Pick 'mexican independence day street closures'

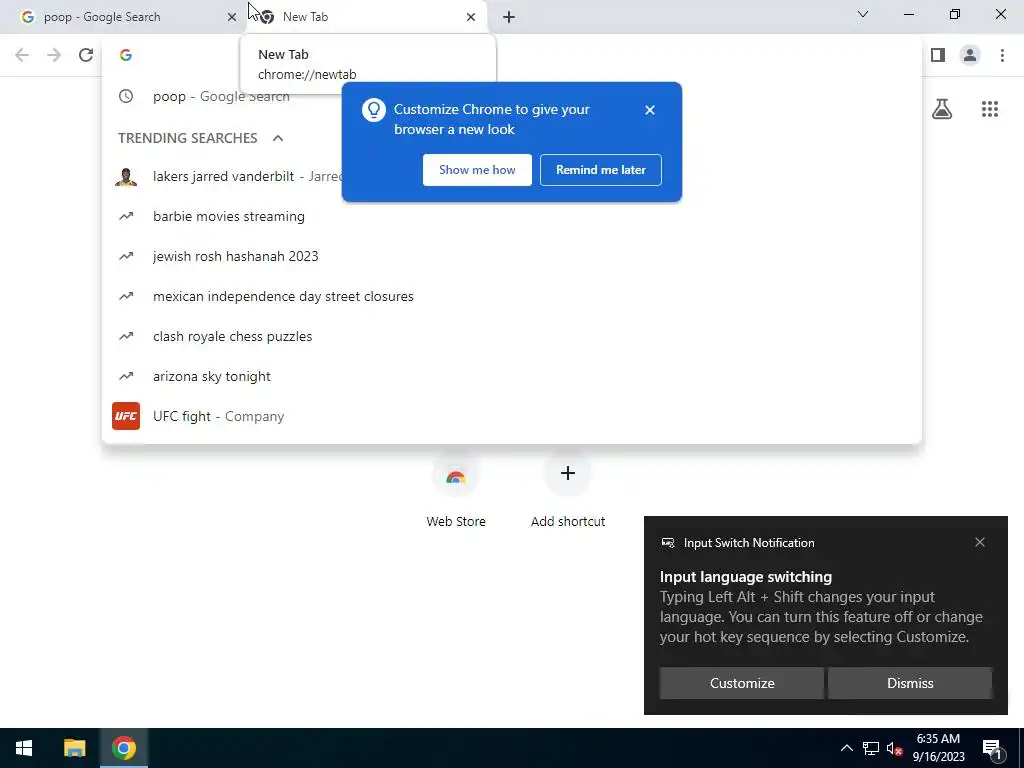tap(511, 296)
